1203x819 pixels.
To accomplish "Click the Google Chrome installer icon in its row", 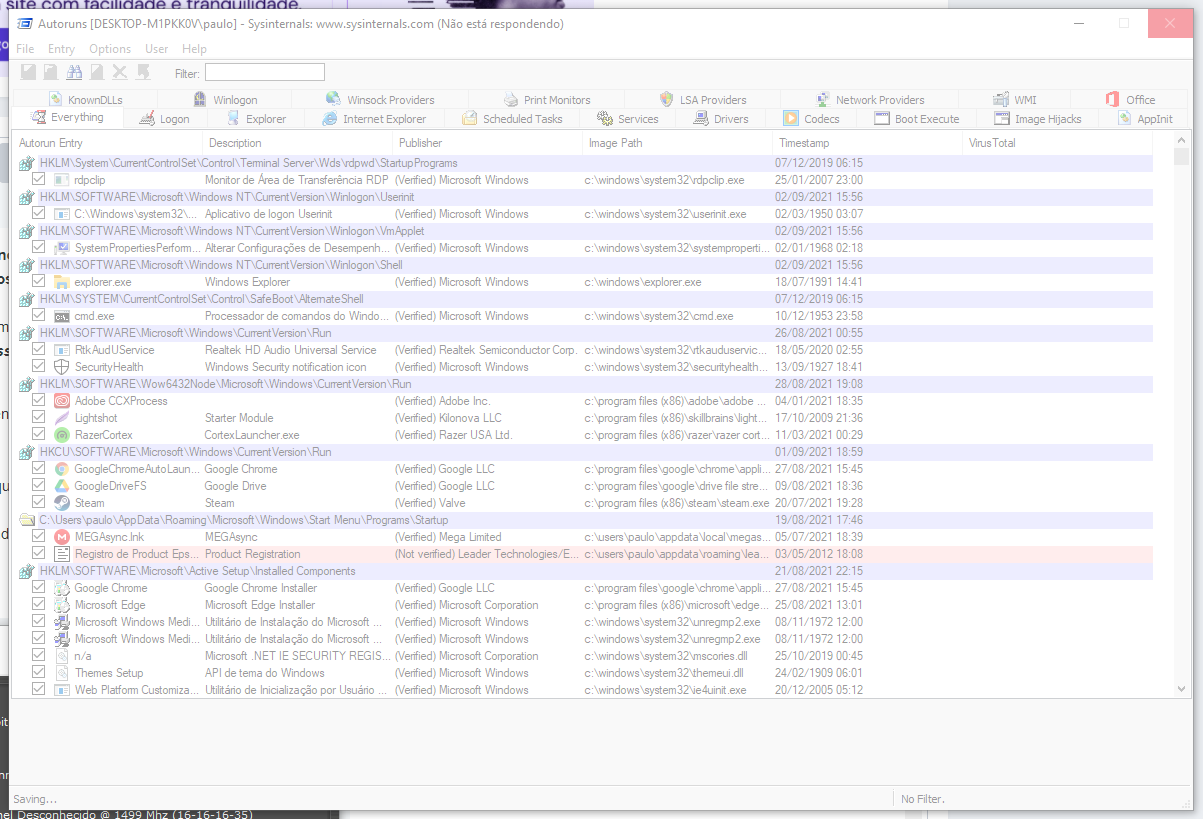I will point(61,588).
